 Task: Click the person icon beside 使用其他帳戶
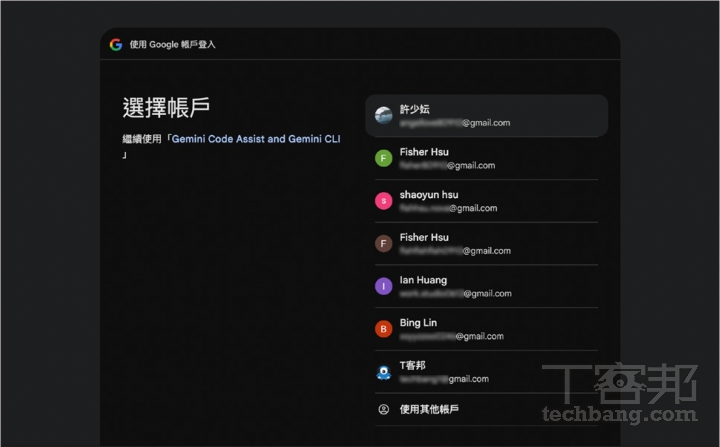tap(383, 409)
